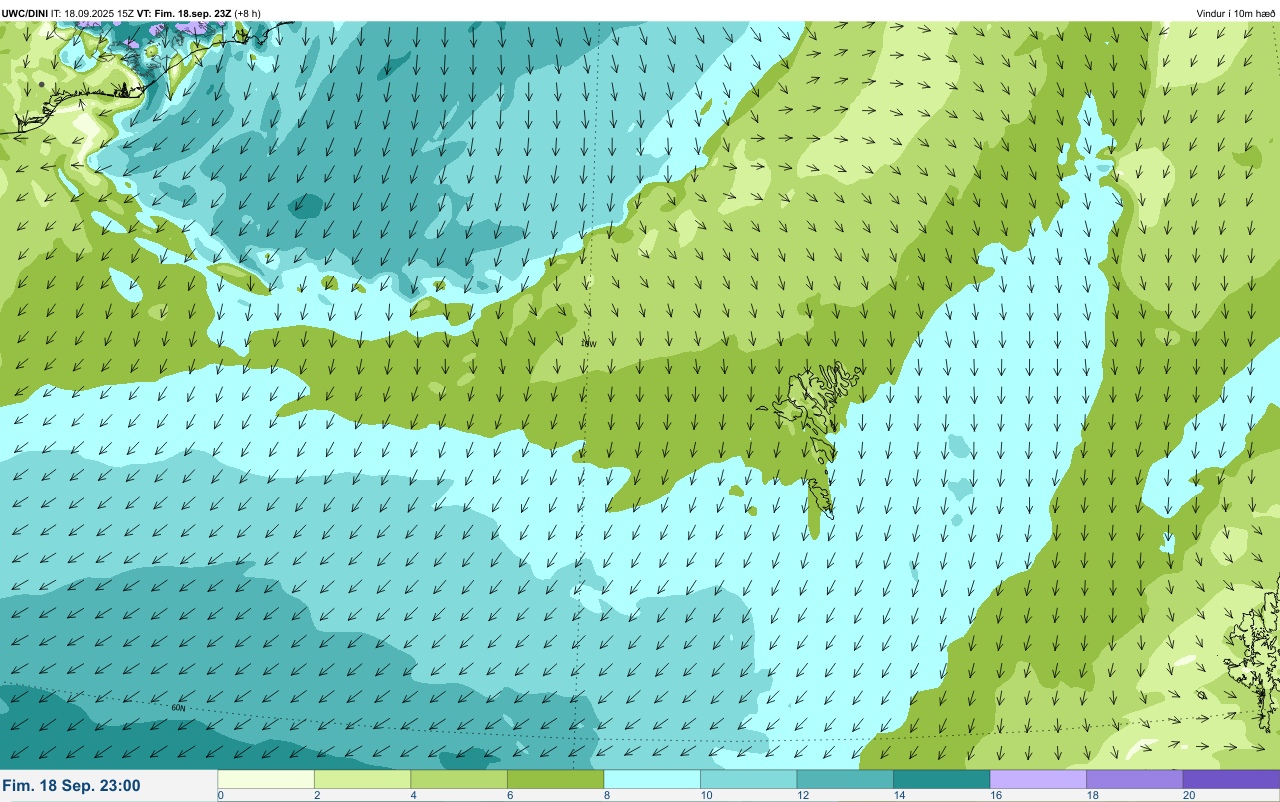Click the deep purple legend swatch above 20

1231,779
